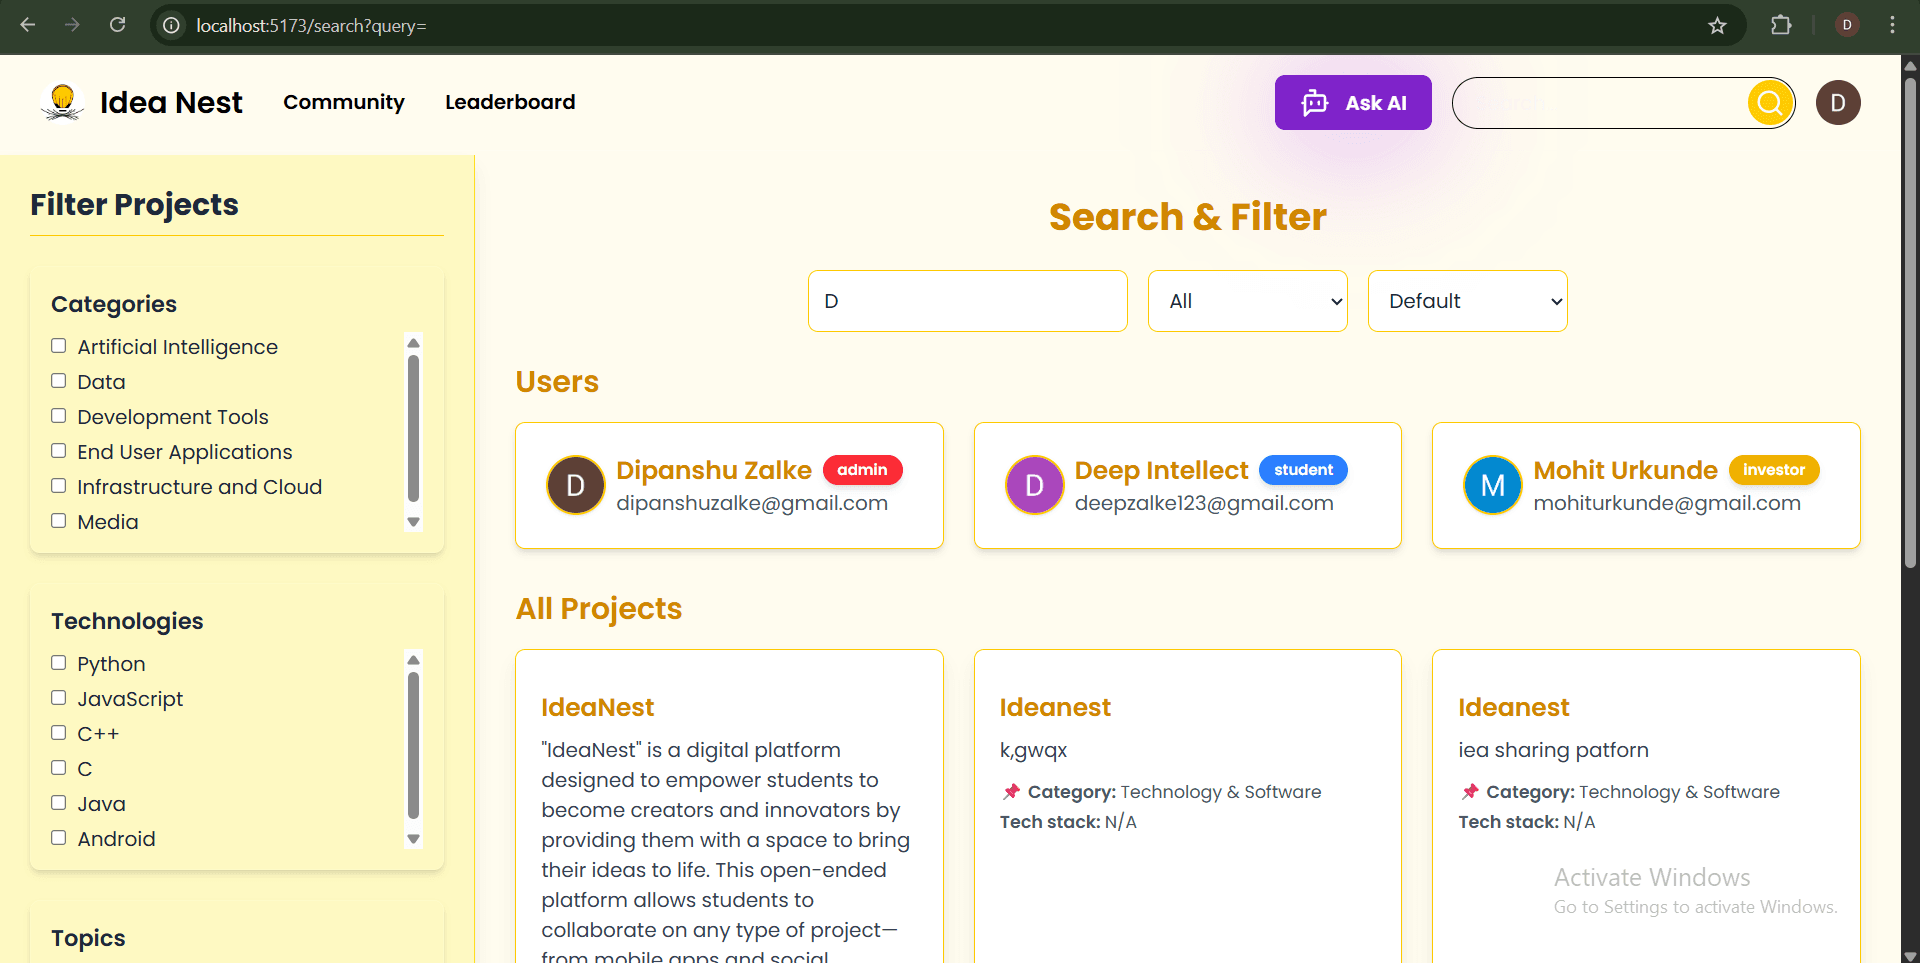1920x963 pixels.
Task: Click Deep Intellect's purple avatar
Action: click(1034, 485)
